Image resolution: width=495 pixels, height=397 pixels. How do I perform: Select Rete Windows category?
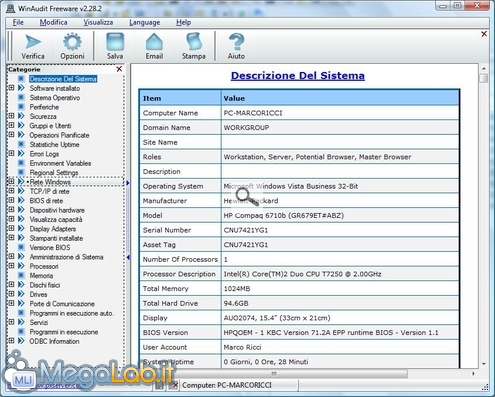[x=50, y=182]
